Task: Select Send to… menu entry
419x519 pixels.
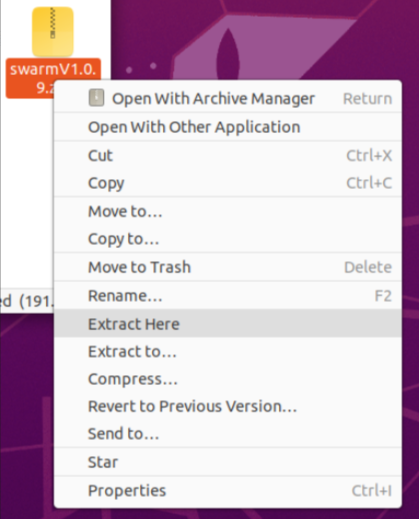Action: click(228, 433)
